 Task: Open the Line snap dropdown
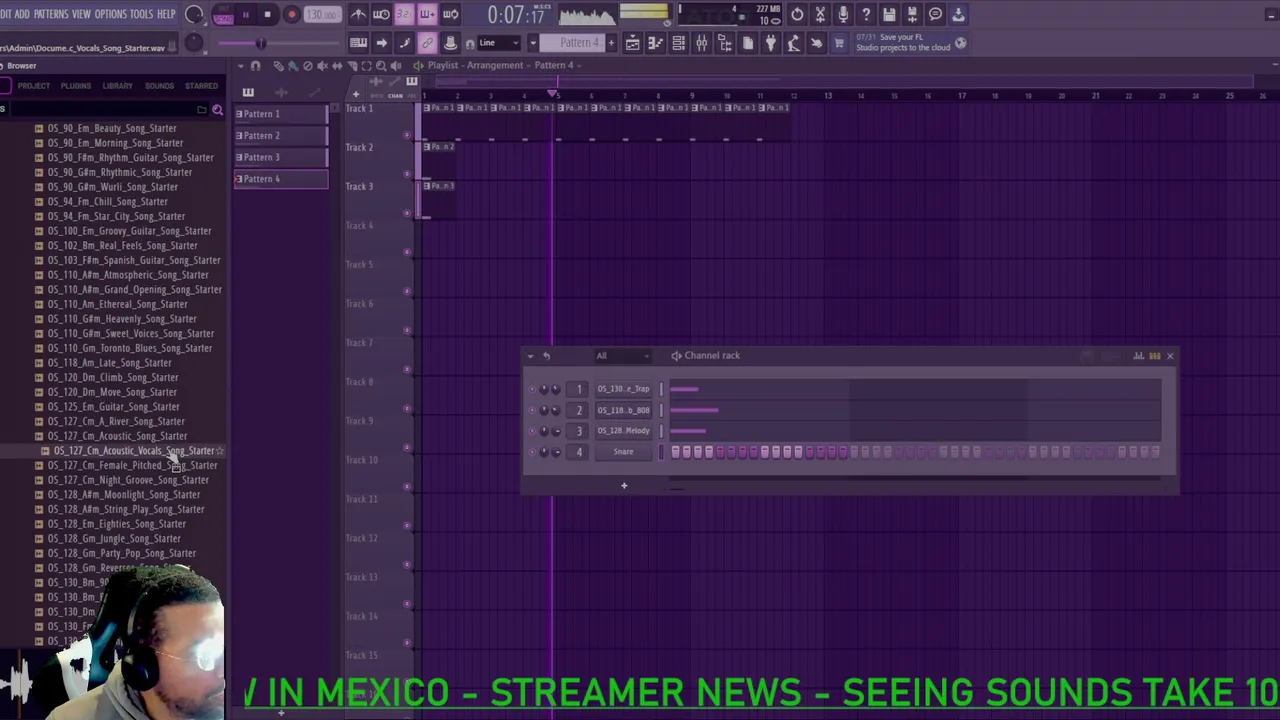click(501, 43)
